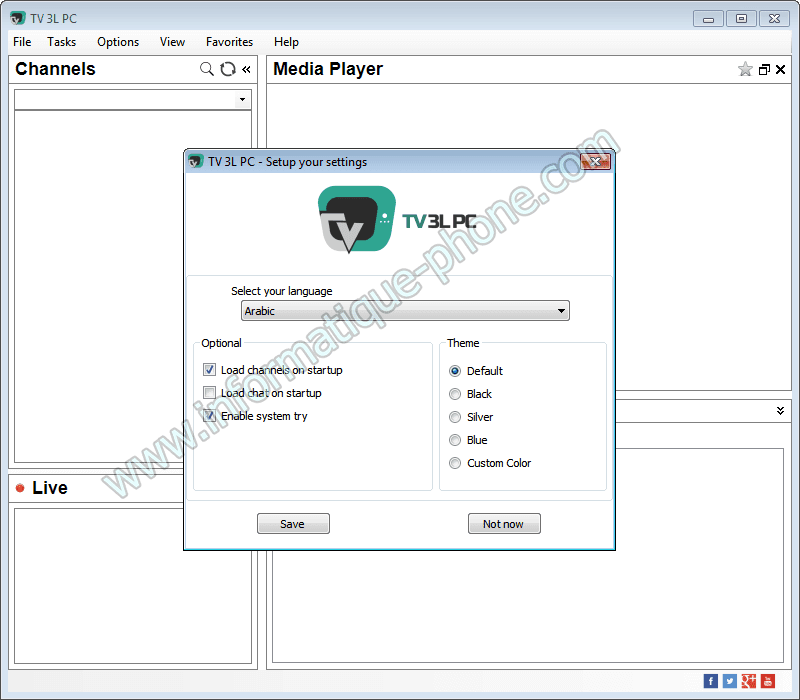Open the Twitter page icon

pyautogui.click(x=730, y=681)
